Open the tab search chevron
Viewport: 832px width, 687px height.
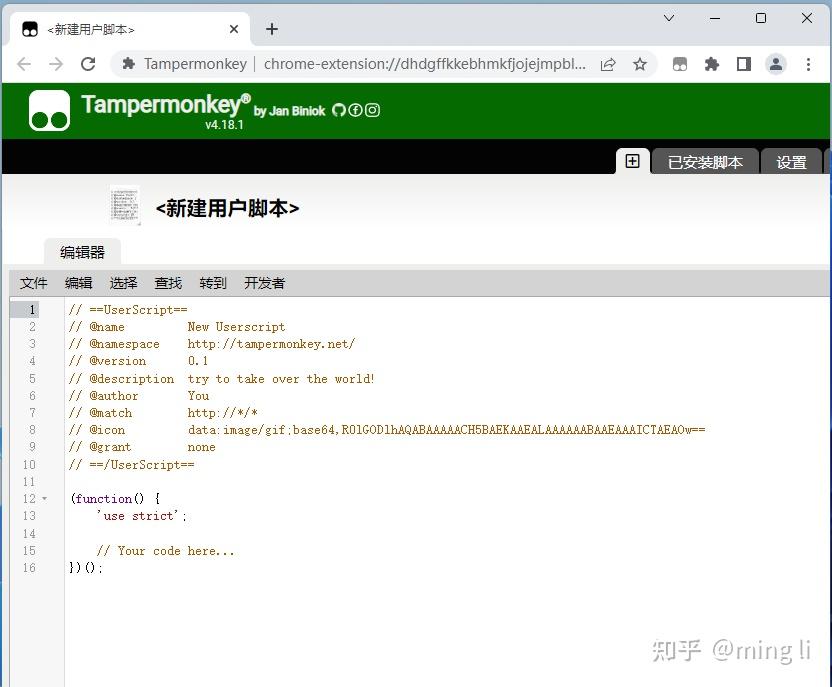click(x=669, y=18)
